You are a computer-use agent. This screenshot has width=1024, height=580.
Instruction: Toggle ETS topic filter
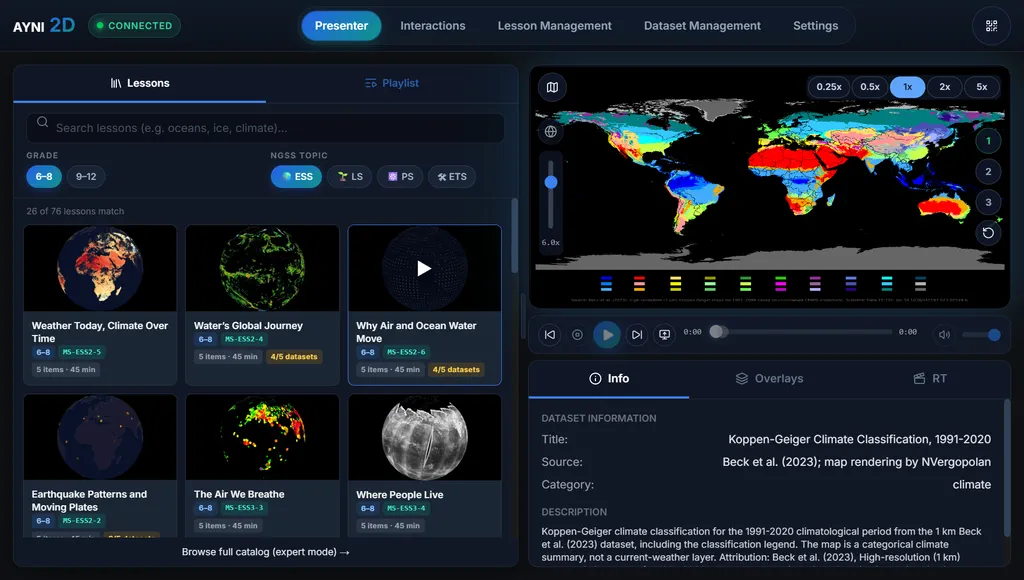click(452, 176)
